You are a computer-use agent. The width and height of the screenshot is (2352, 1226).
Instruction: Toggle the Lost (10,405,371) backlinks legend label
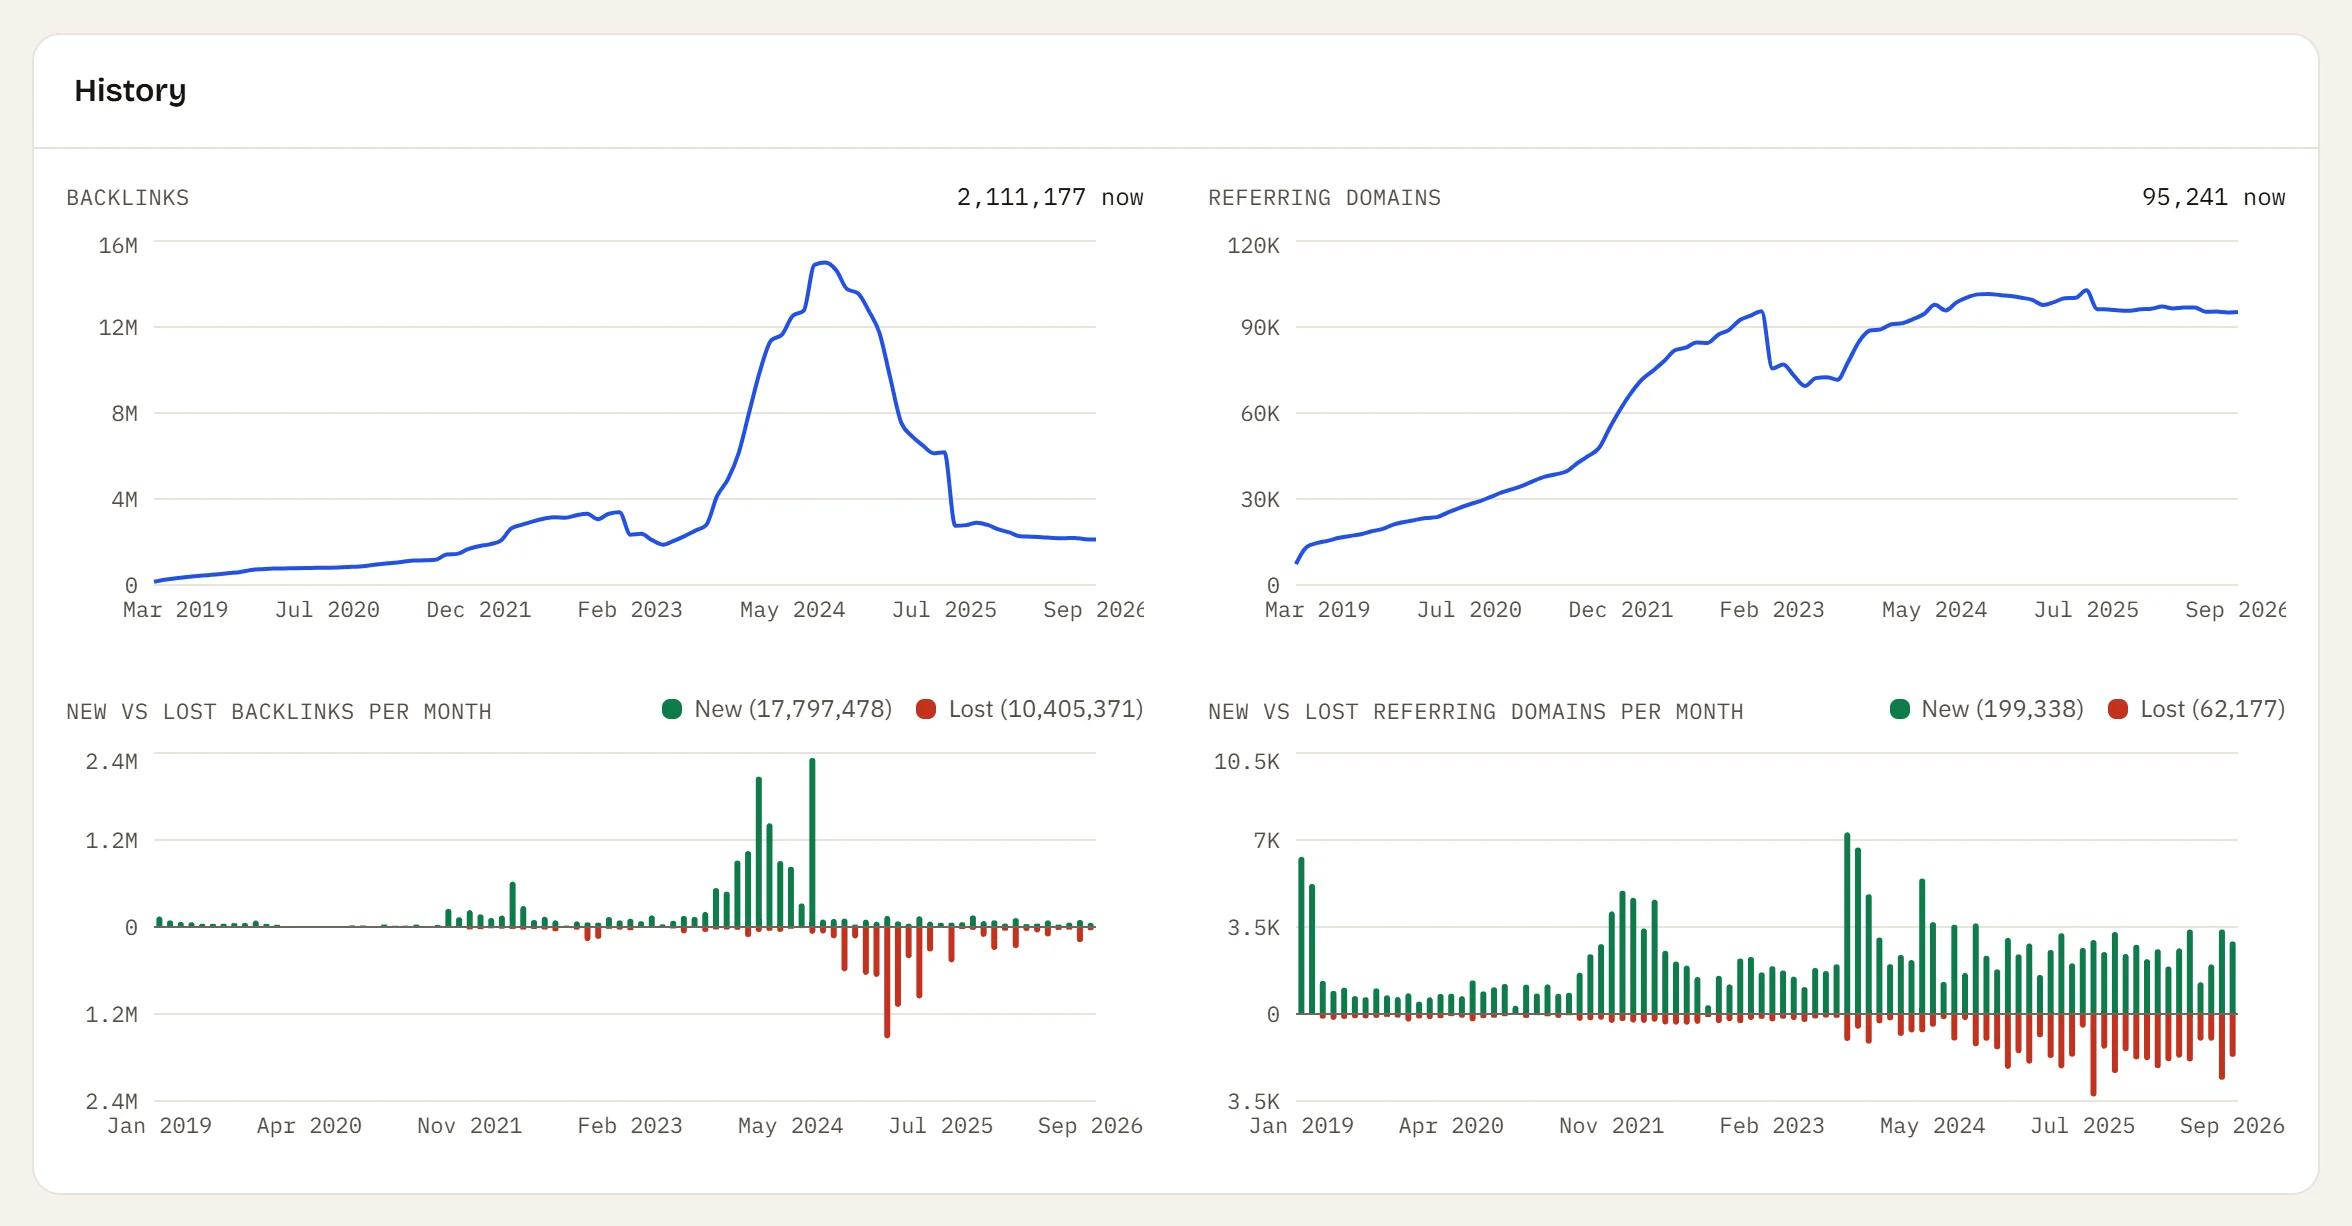(x=1045, y=709)
